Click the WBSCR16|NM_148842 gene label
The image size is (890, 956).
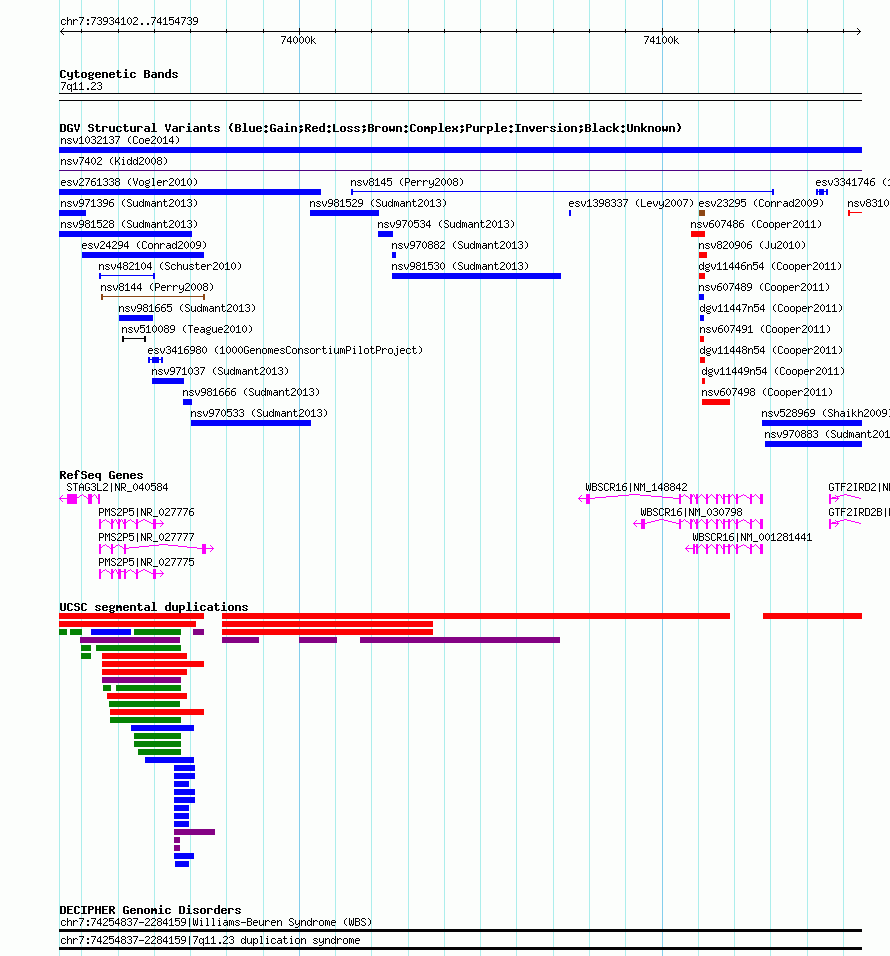point(636,488)
